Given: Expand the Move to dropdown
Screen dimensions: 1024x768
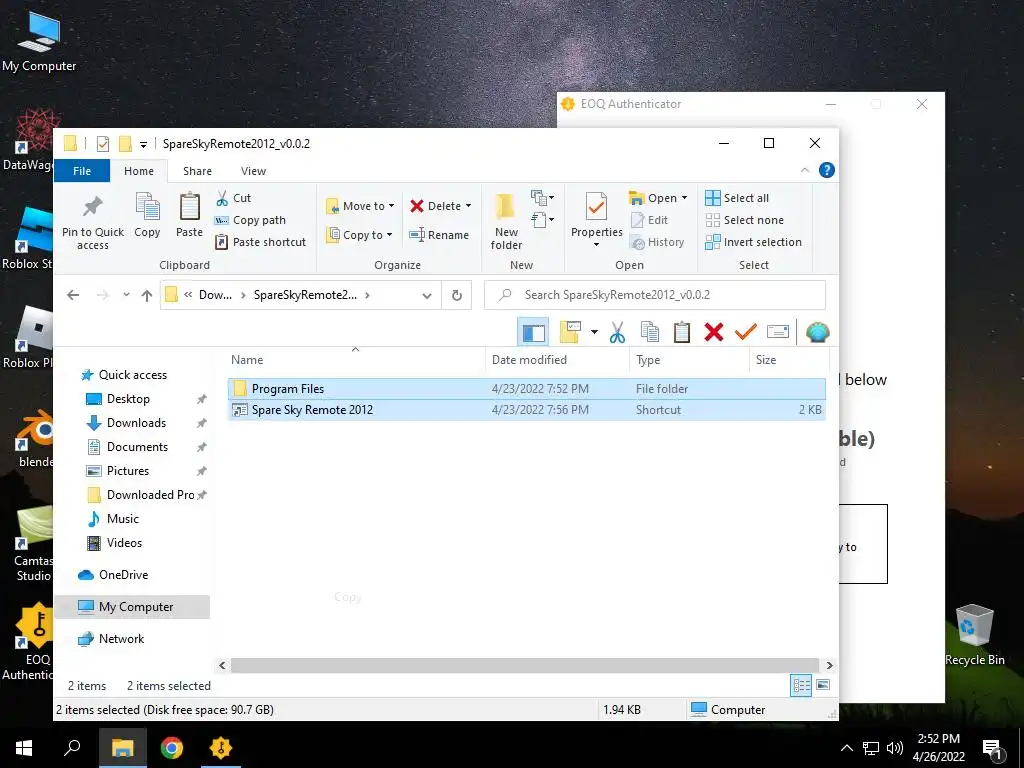Looking at the screenshot, I should click(x=360, y=206).
